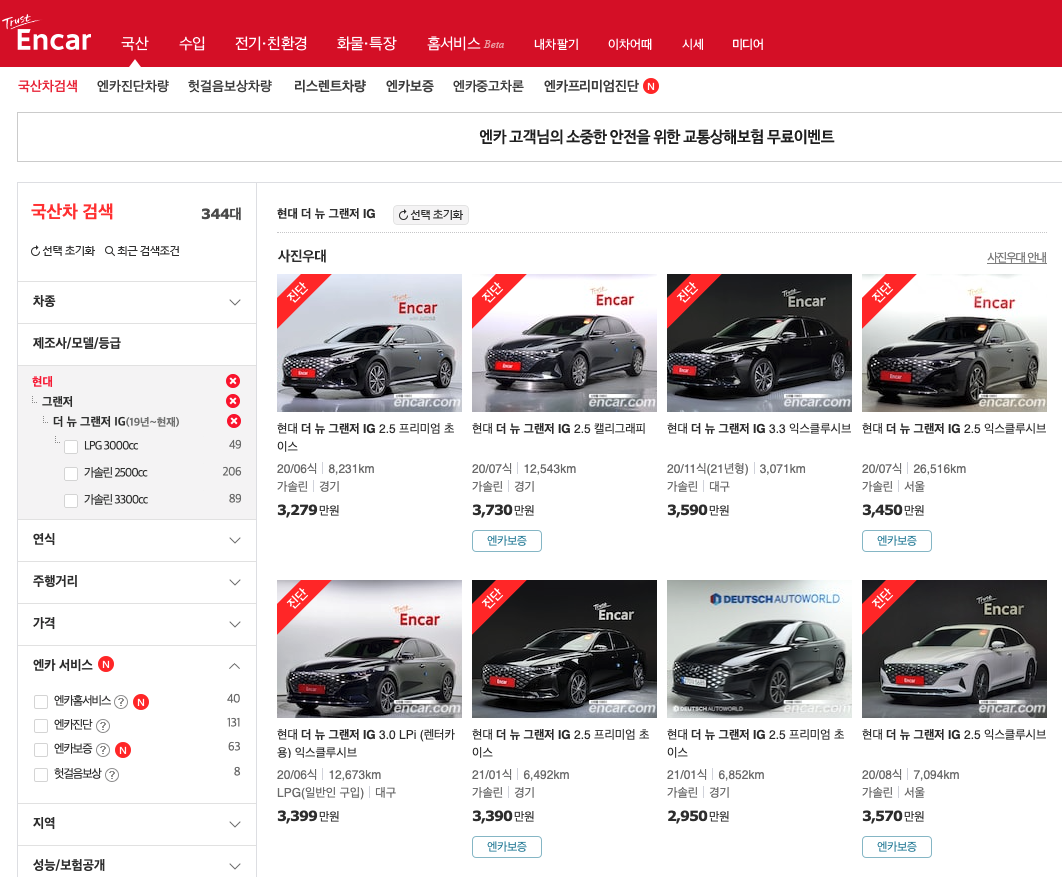Expand the 가격 filter section
Viewport: 1062px width, 877px height.
point(137,624)
